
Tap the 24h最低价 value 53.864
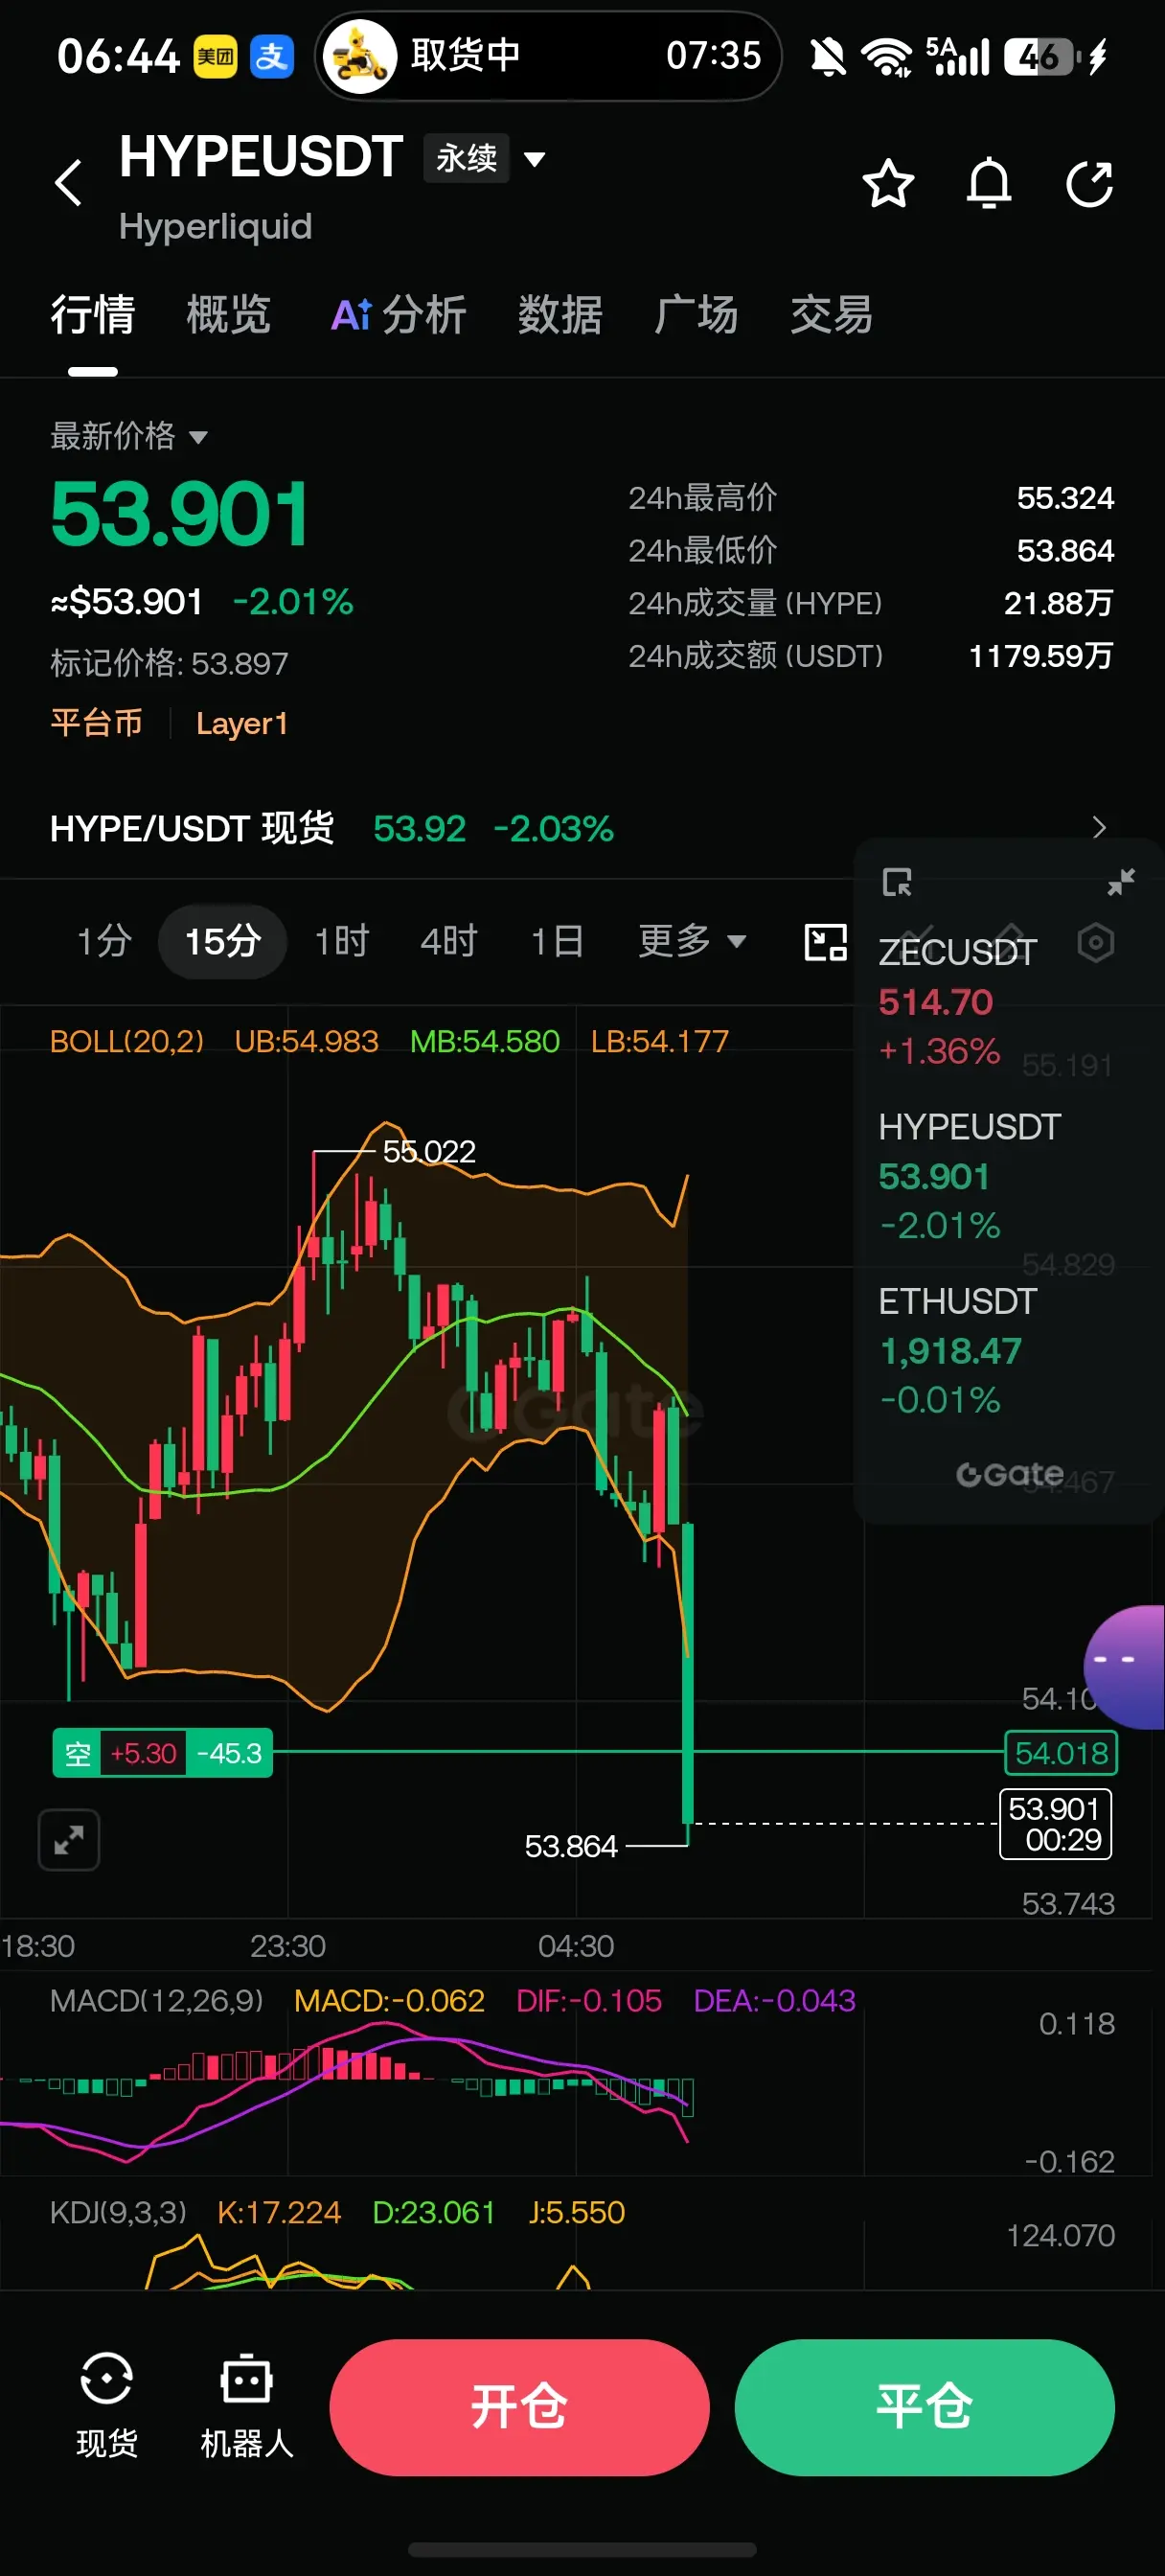[x=1065, y=551]
